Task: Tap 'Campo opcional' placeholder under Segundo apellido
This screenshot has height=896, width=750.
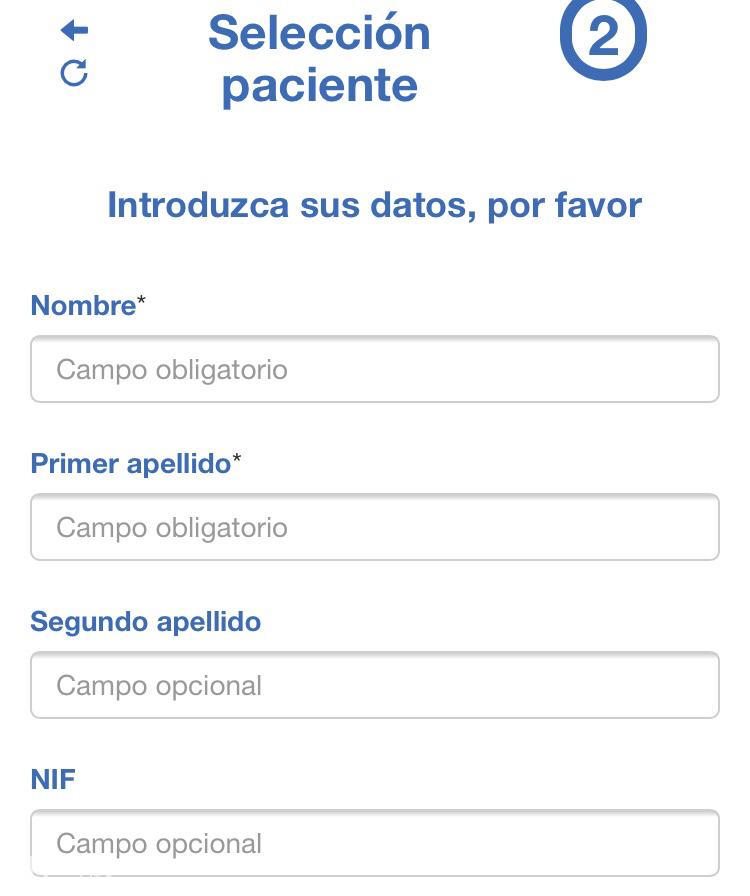Action: (x=159, y=686)
